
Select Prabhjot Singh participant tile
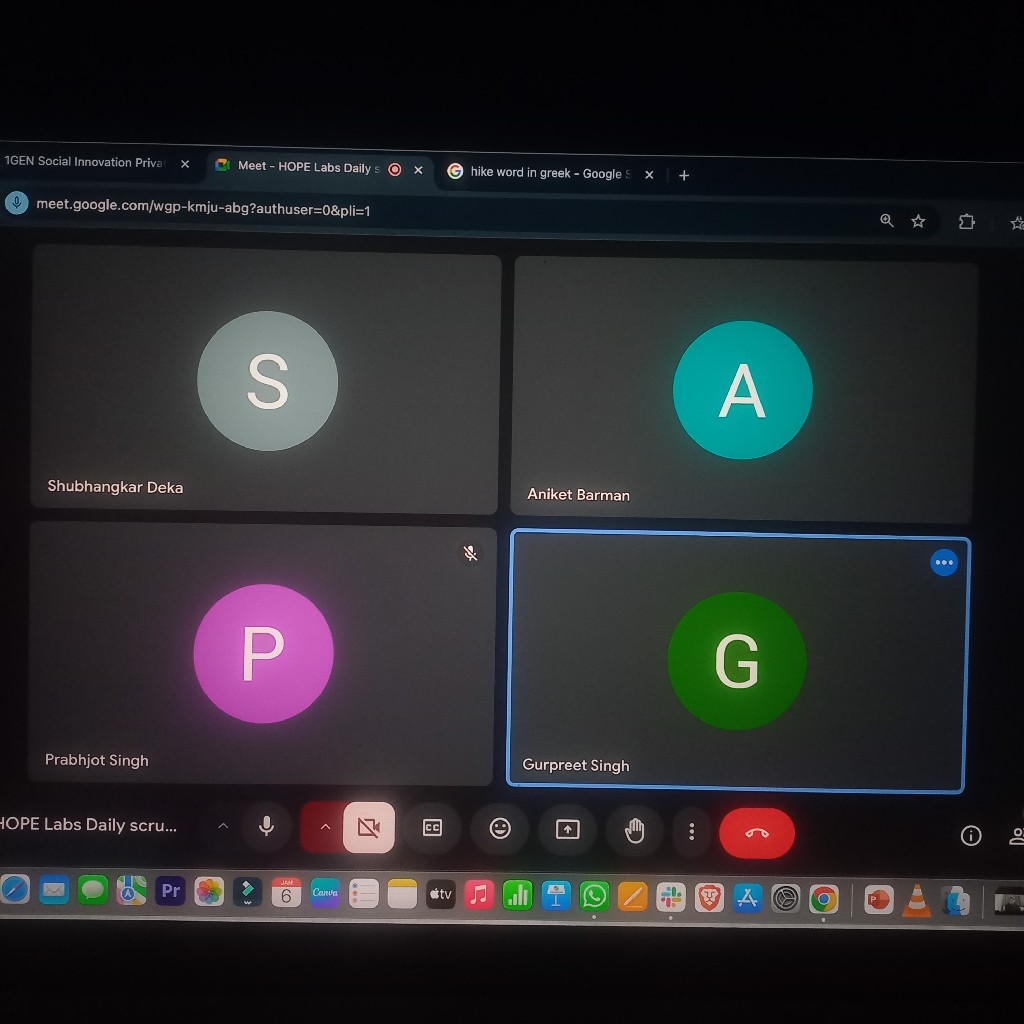(262, 653)
